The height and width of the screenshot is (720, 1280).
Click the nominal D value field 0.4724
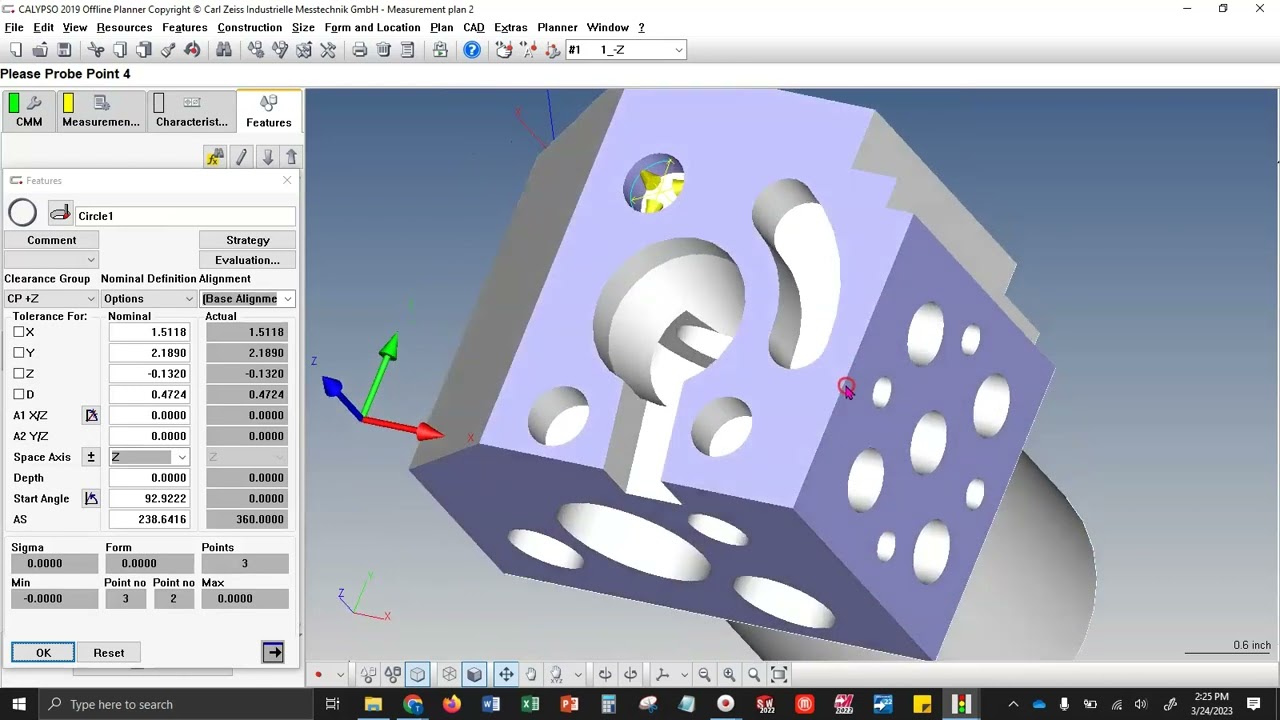click(x=149, y=394)
